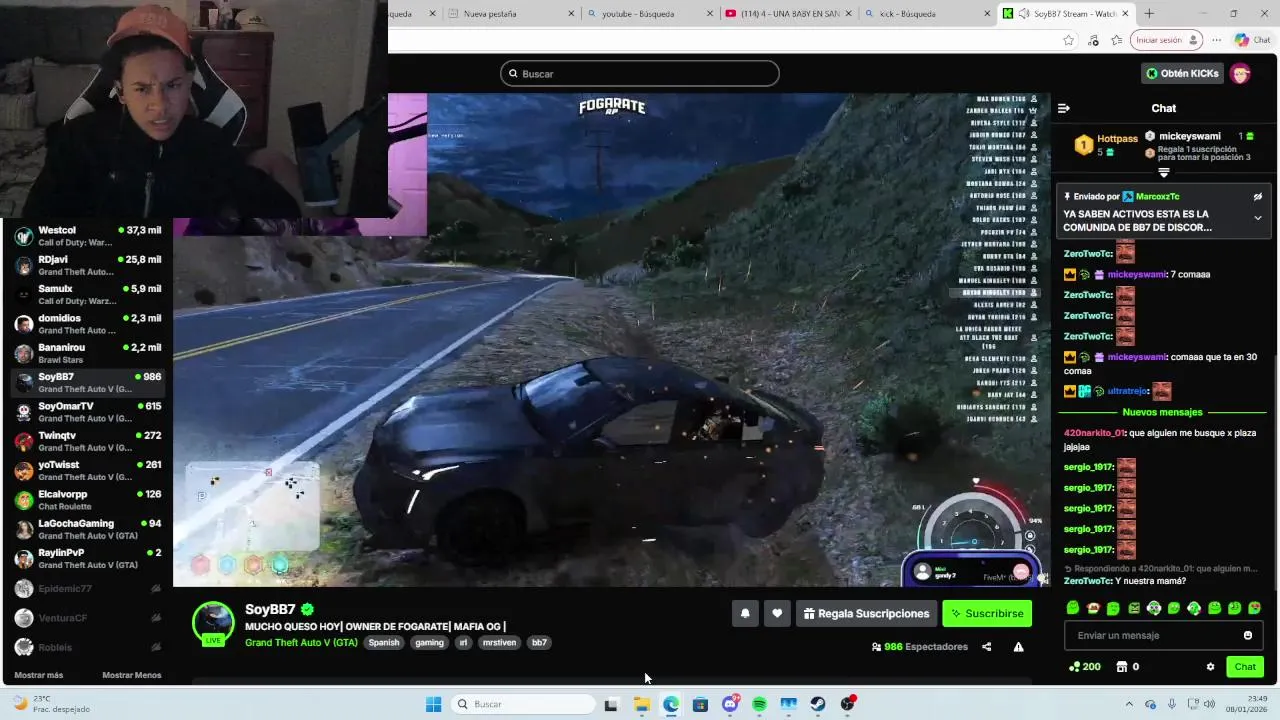Close the SoyBB7 Stream tab

[x=1126, y=14]
